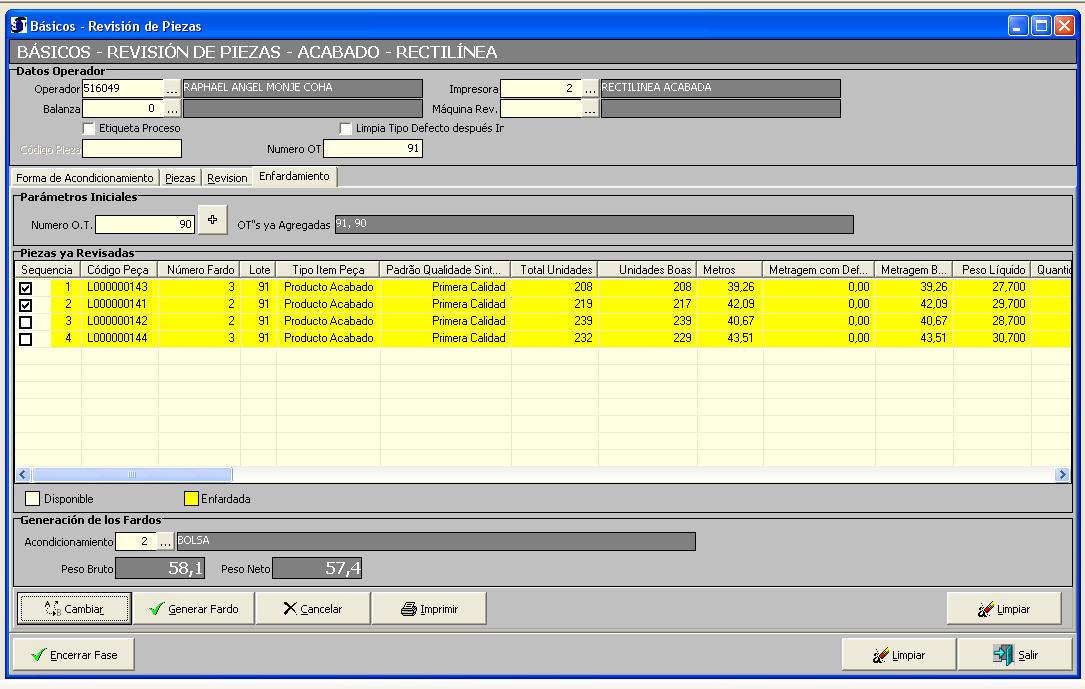This screenshot has height=689, width=1085.
Task: Click Salir exit door button
Action: (1014, 655)
